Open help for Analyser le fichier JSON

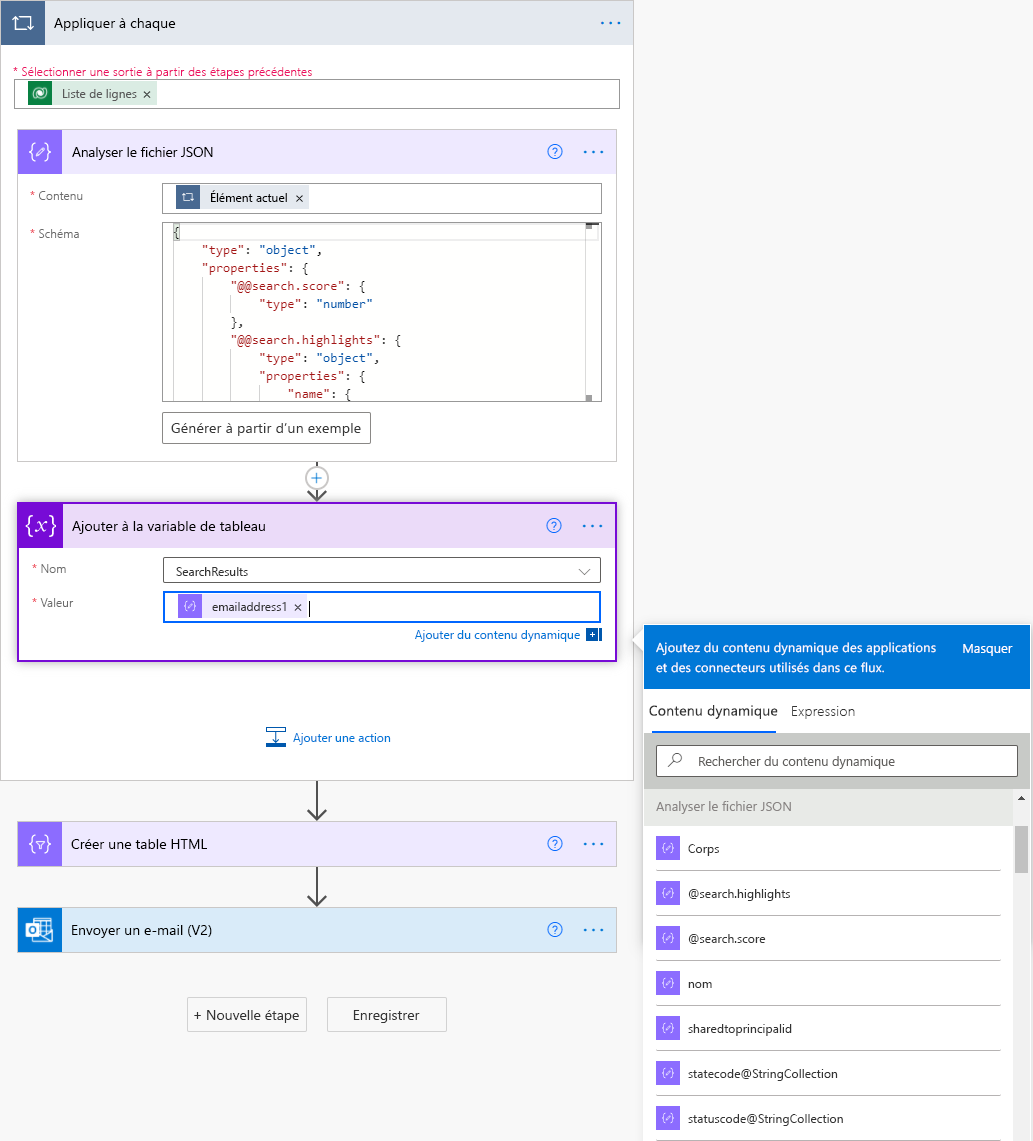pyautogui.click(x=554, y=151)
